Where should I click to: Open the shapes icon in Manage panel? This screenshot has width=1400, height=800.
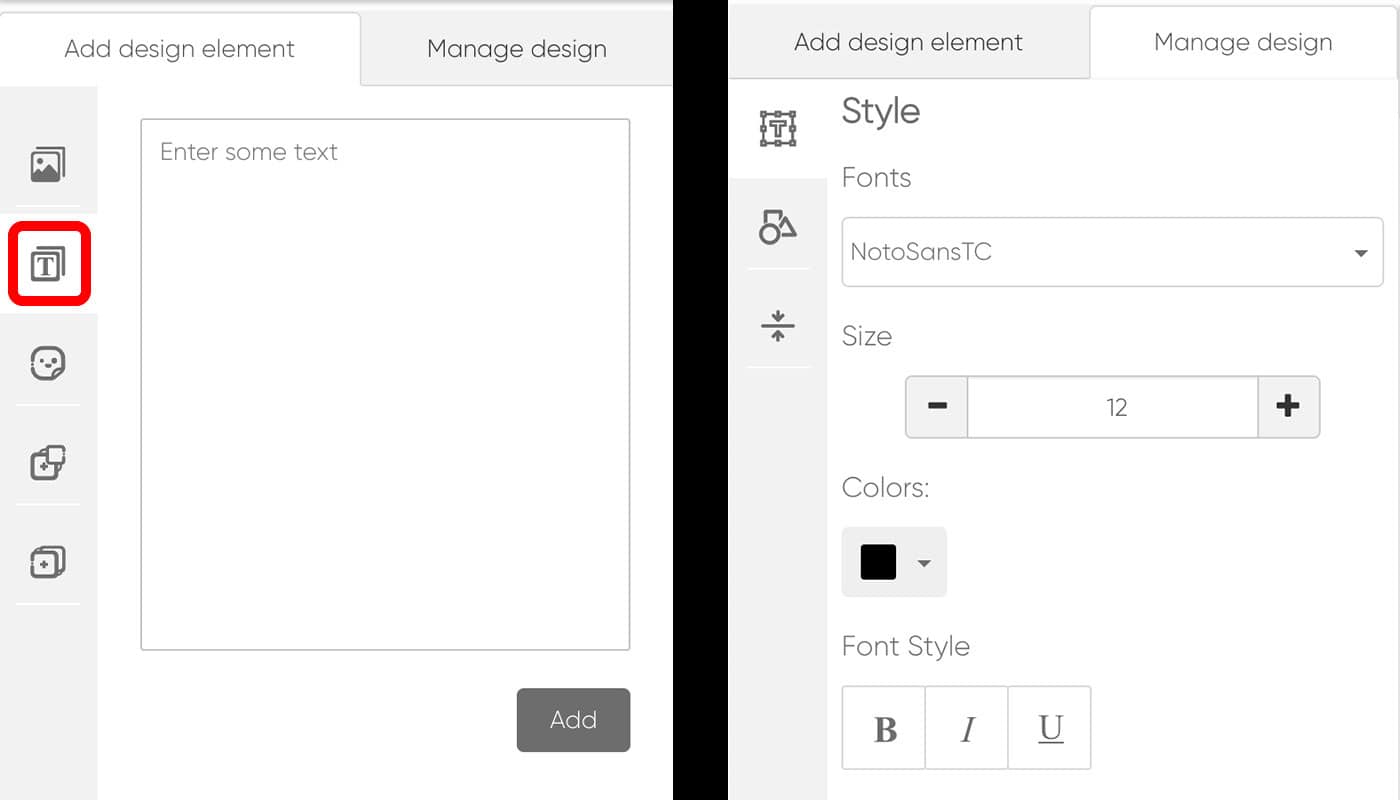point(777,227)
